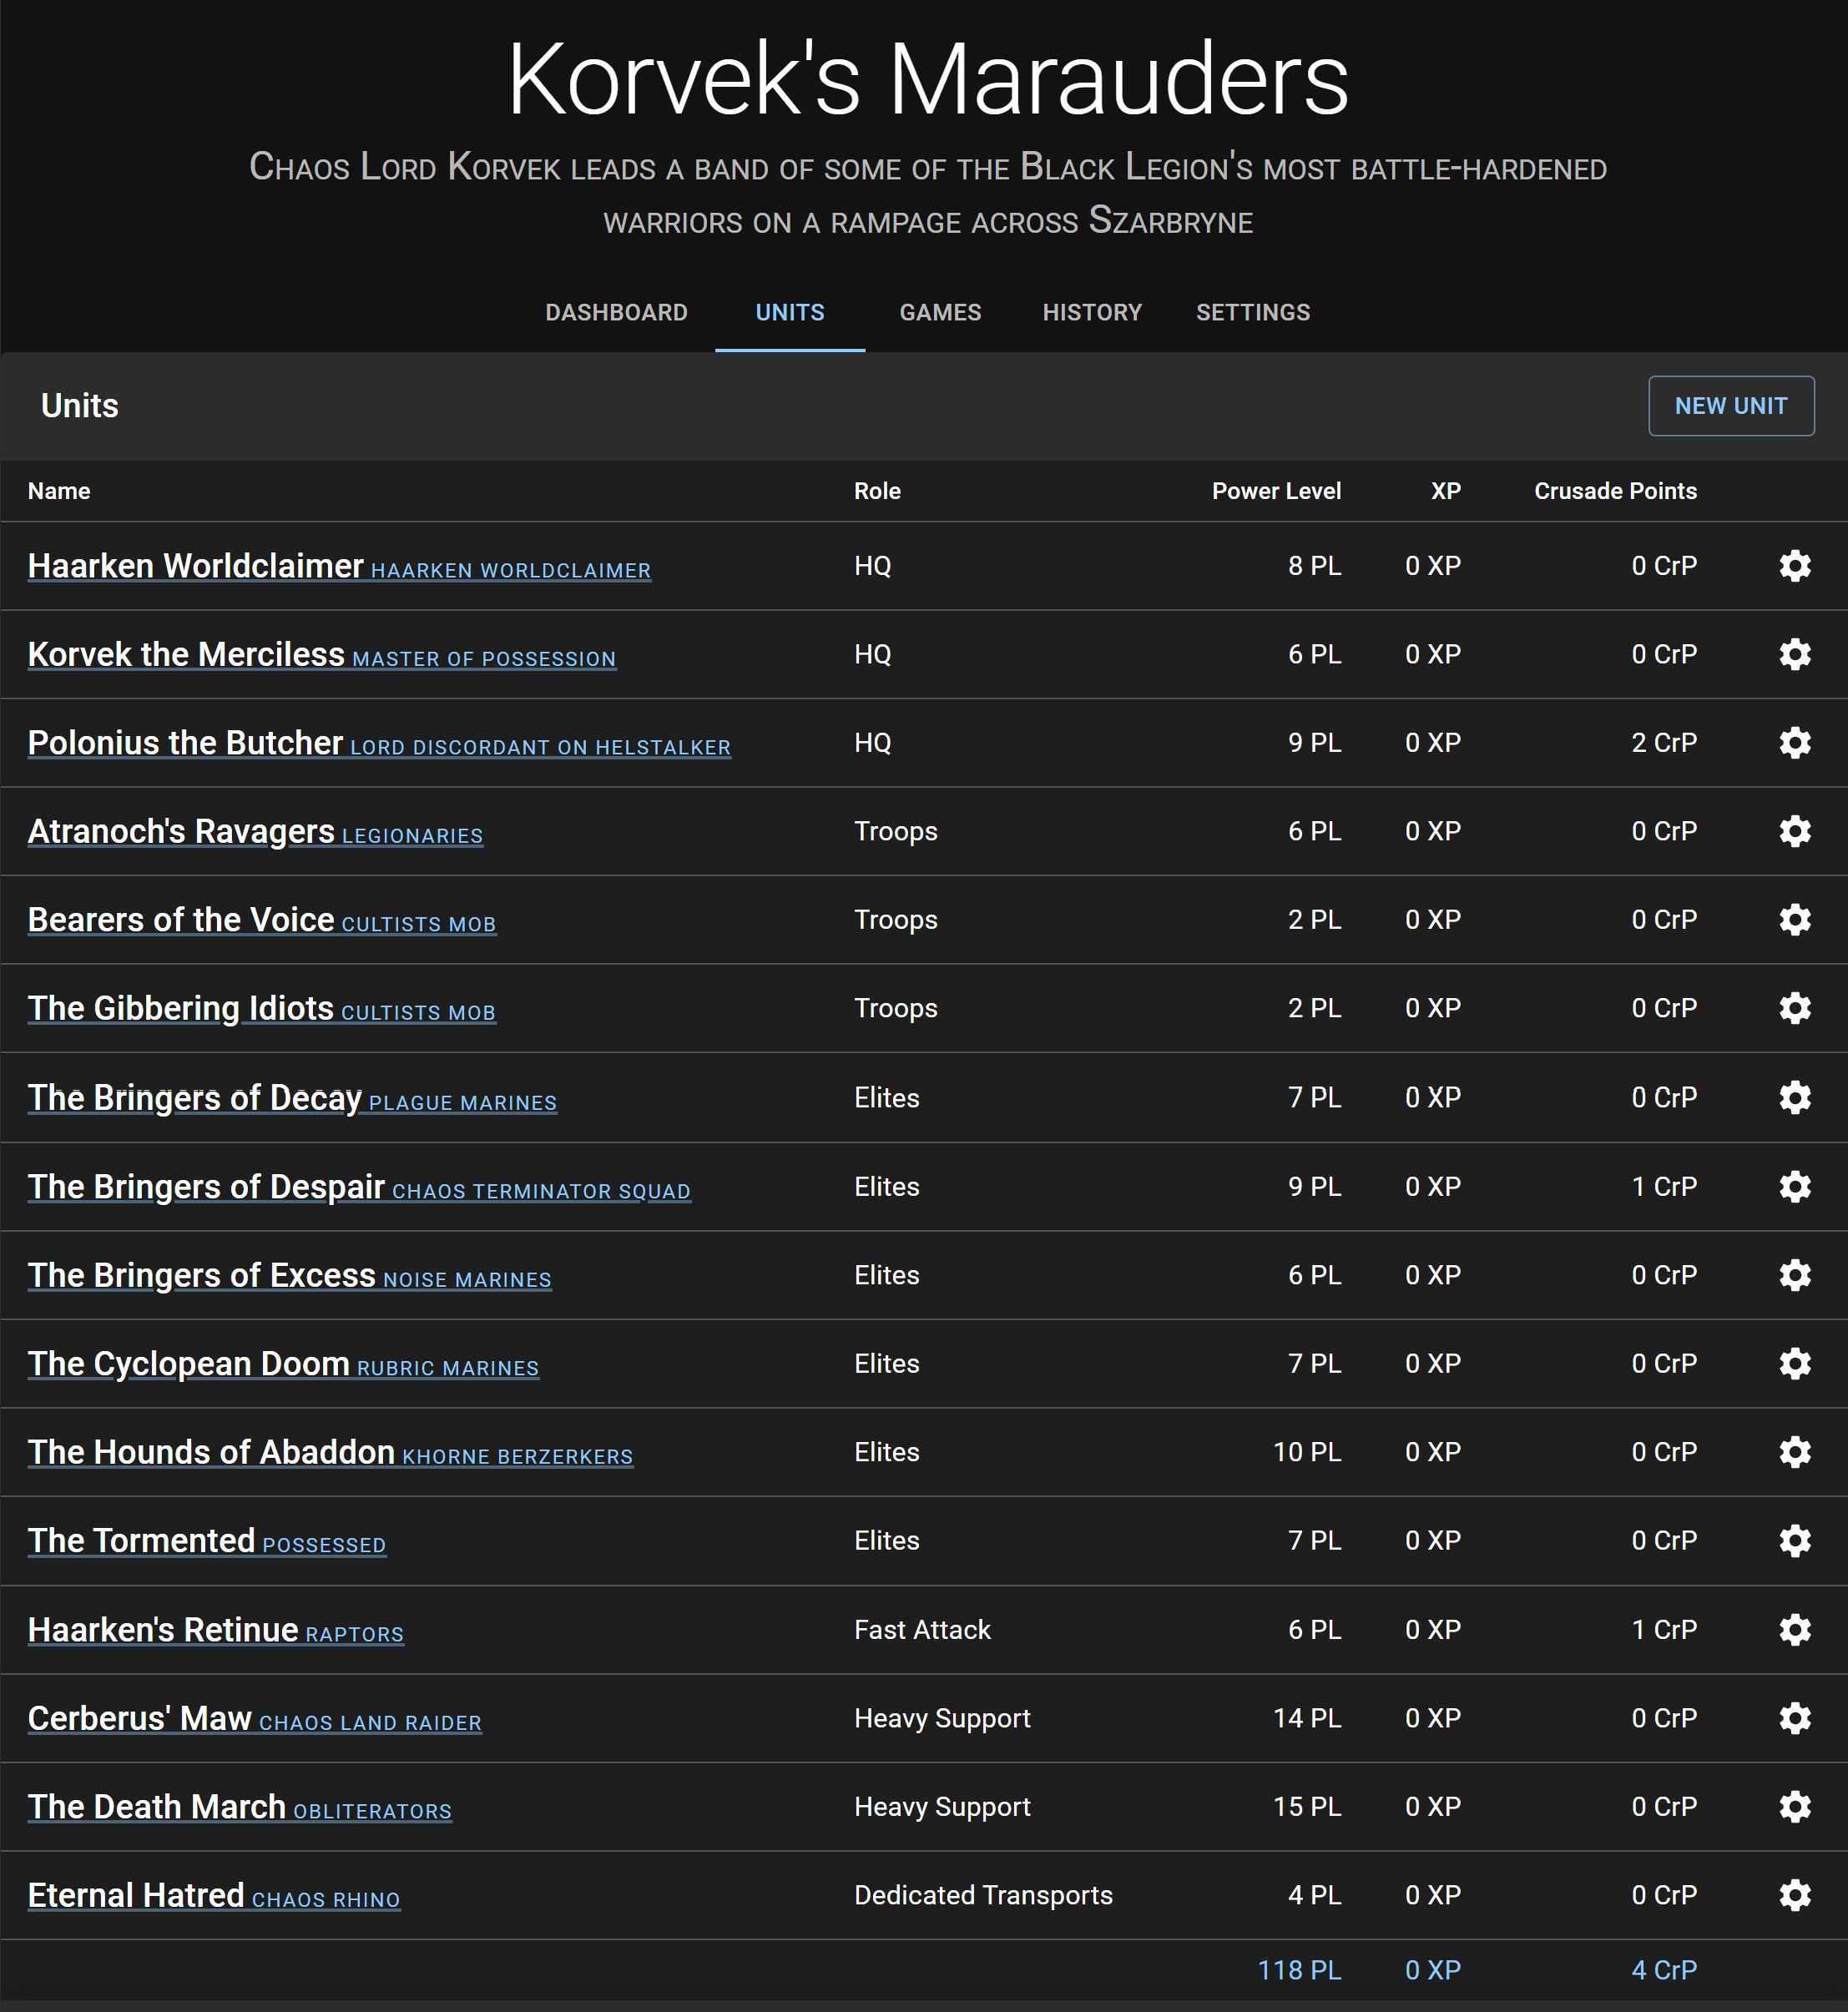Click gear icon for The Bringers of Despair
The image size is (1848, 2012).
(1795, 1187)
